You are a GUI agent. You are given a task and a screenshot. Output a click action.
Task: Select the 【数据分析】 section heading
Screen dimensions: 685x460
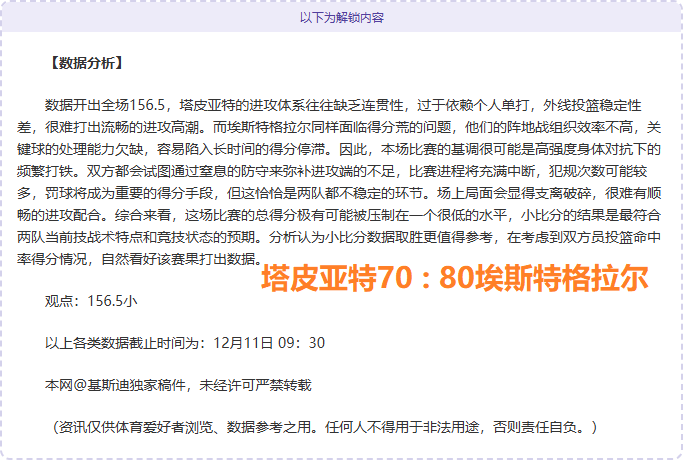85,64
